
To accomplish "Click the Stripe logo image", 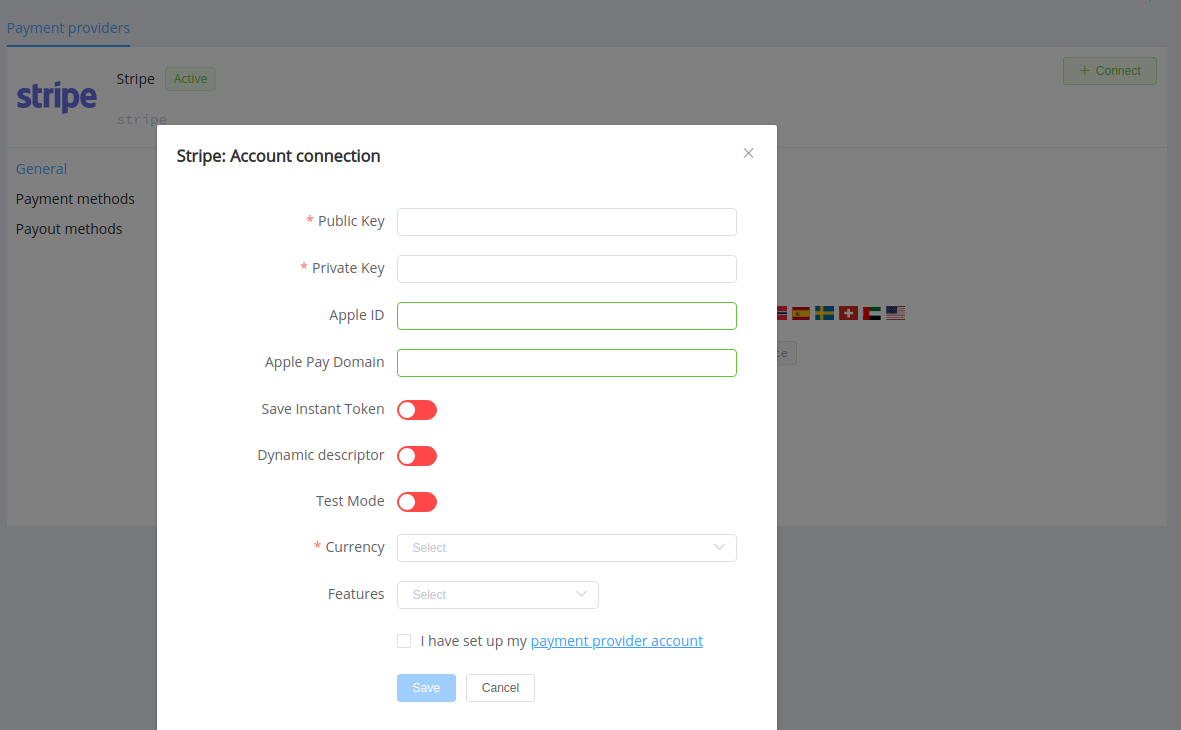I will (x=57, y=97).
